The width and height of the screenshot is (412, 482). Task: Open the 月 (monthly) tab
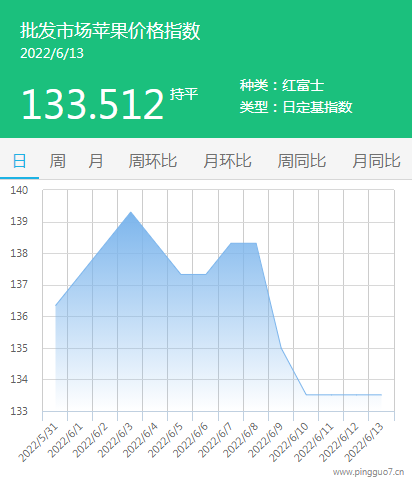click(x=96, y=161)
